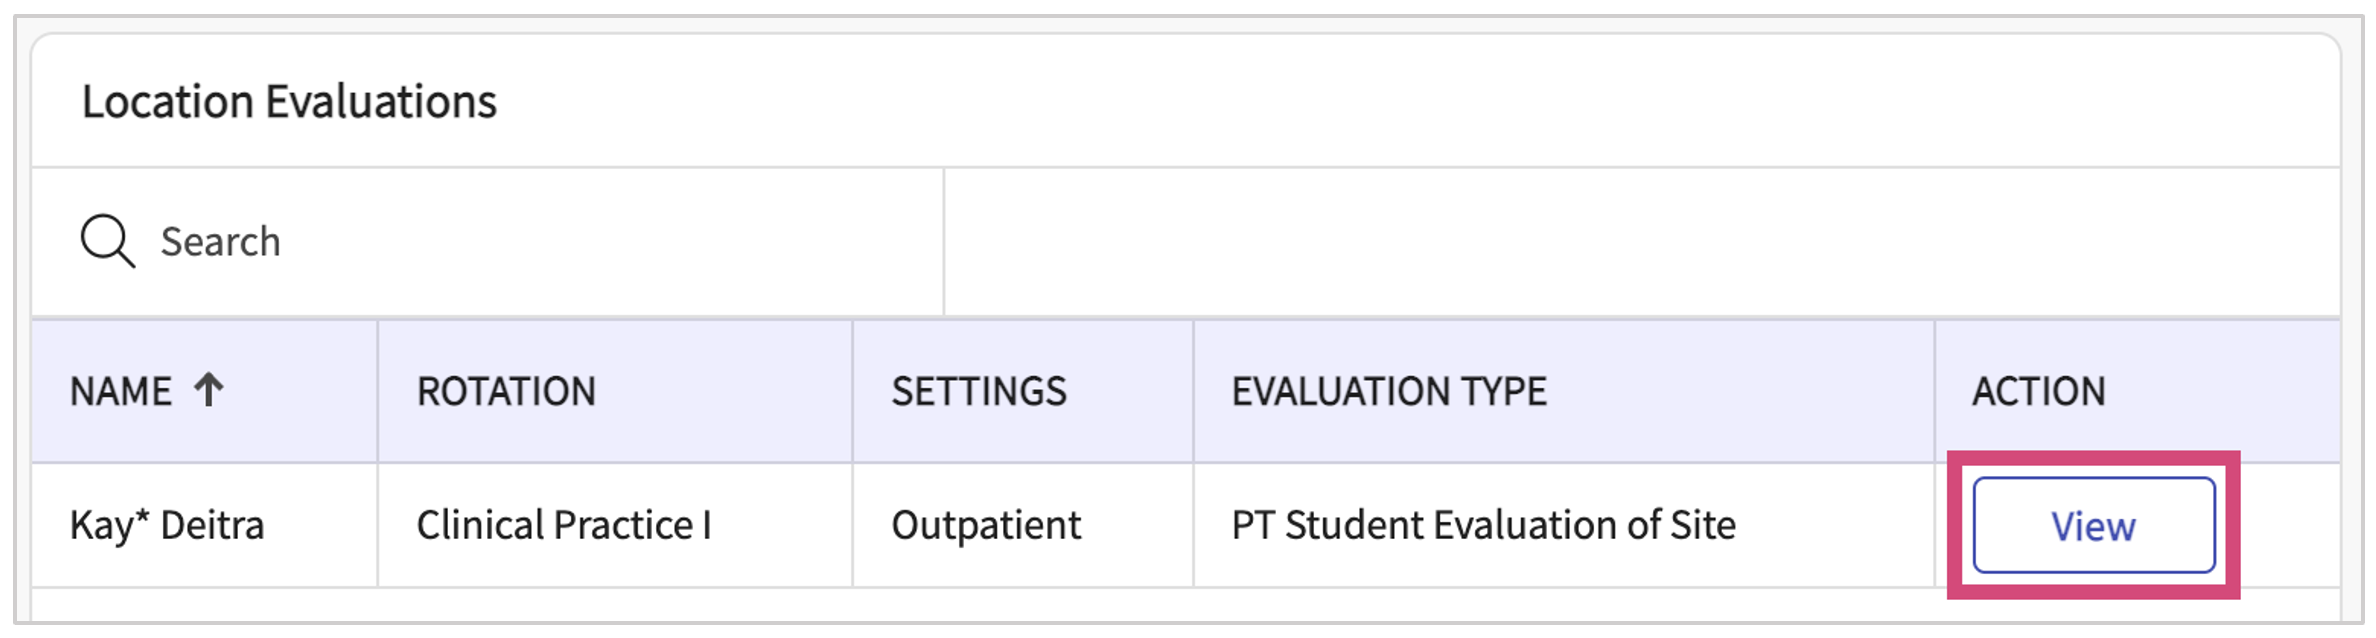Image resolution: width=2376 pixels, height=638 pixels.
Task: Click the Clinical Practice I rotation cell
Action: tap(564, 525)
